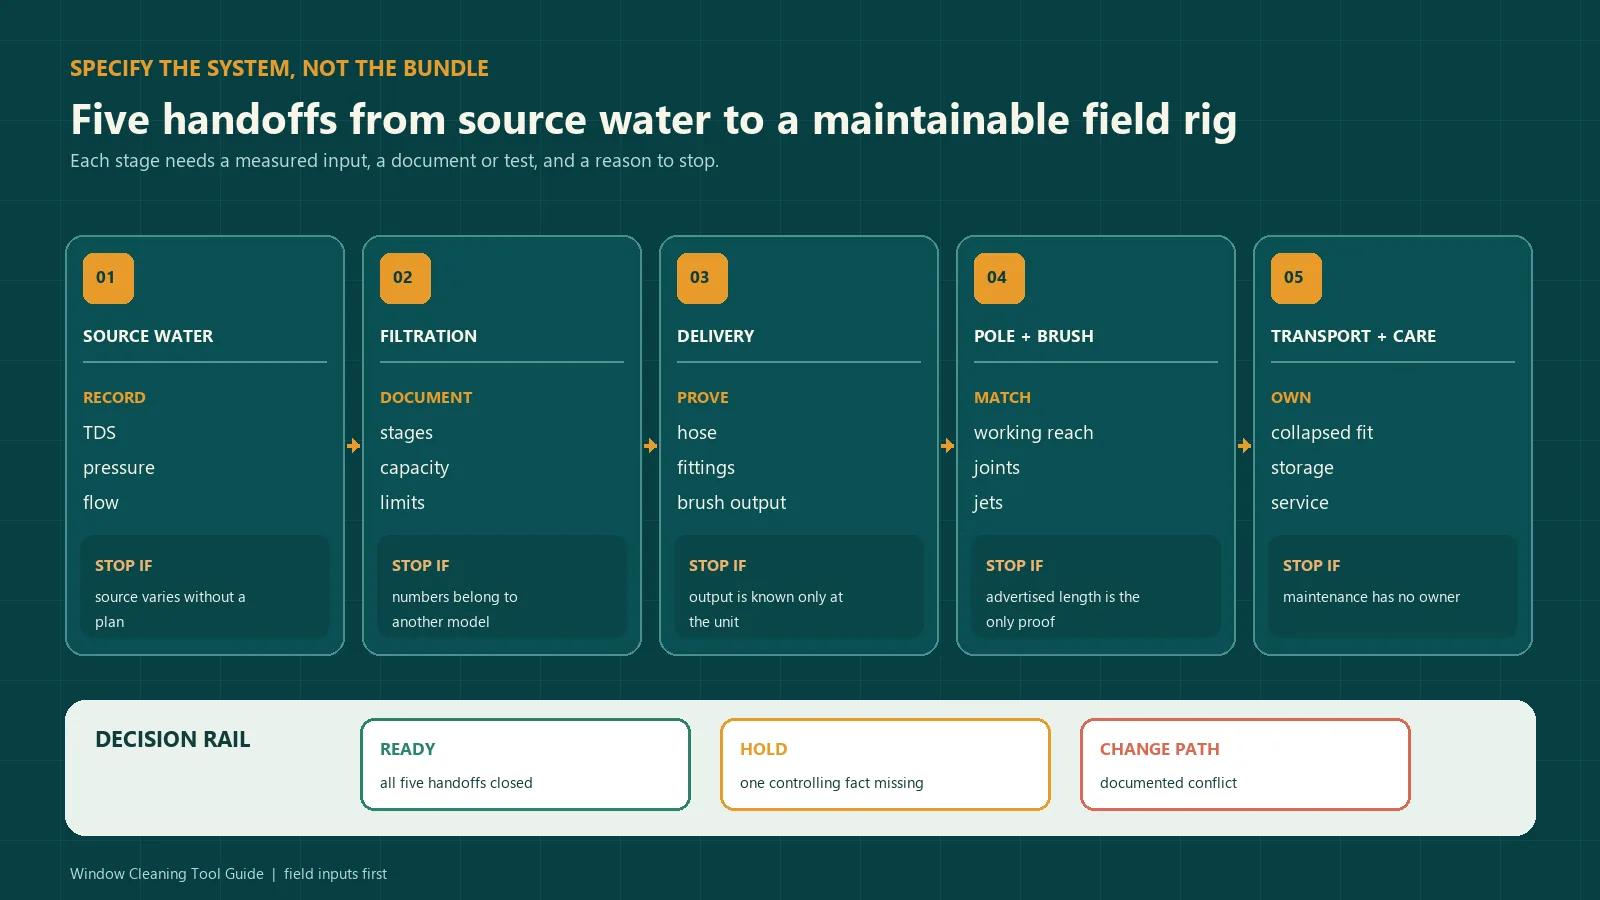Click the DECISION RAIL label
Screen dimensions: 1600x900
click(x=173, y=739)
